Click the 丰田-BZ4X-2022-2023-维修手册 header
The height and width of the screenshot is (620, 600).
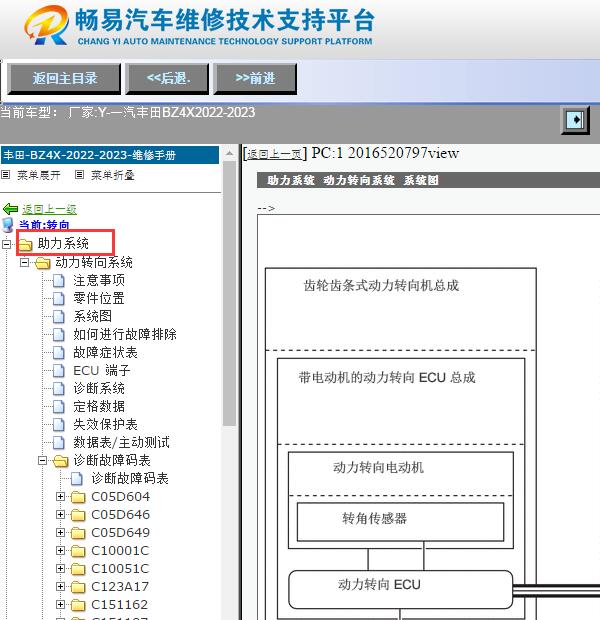[x=110, y=155]
